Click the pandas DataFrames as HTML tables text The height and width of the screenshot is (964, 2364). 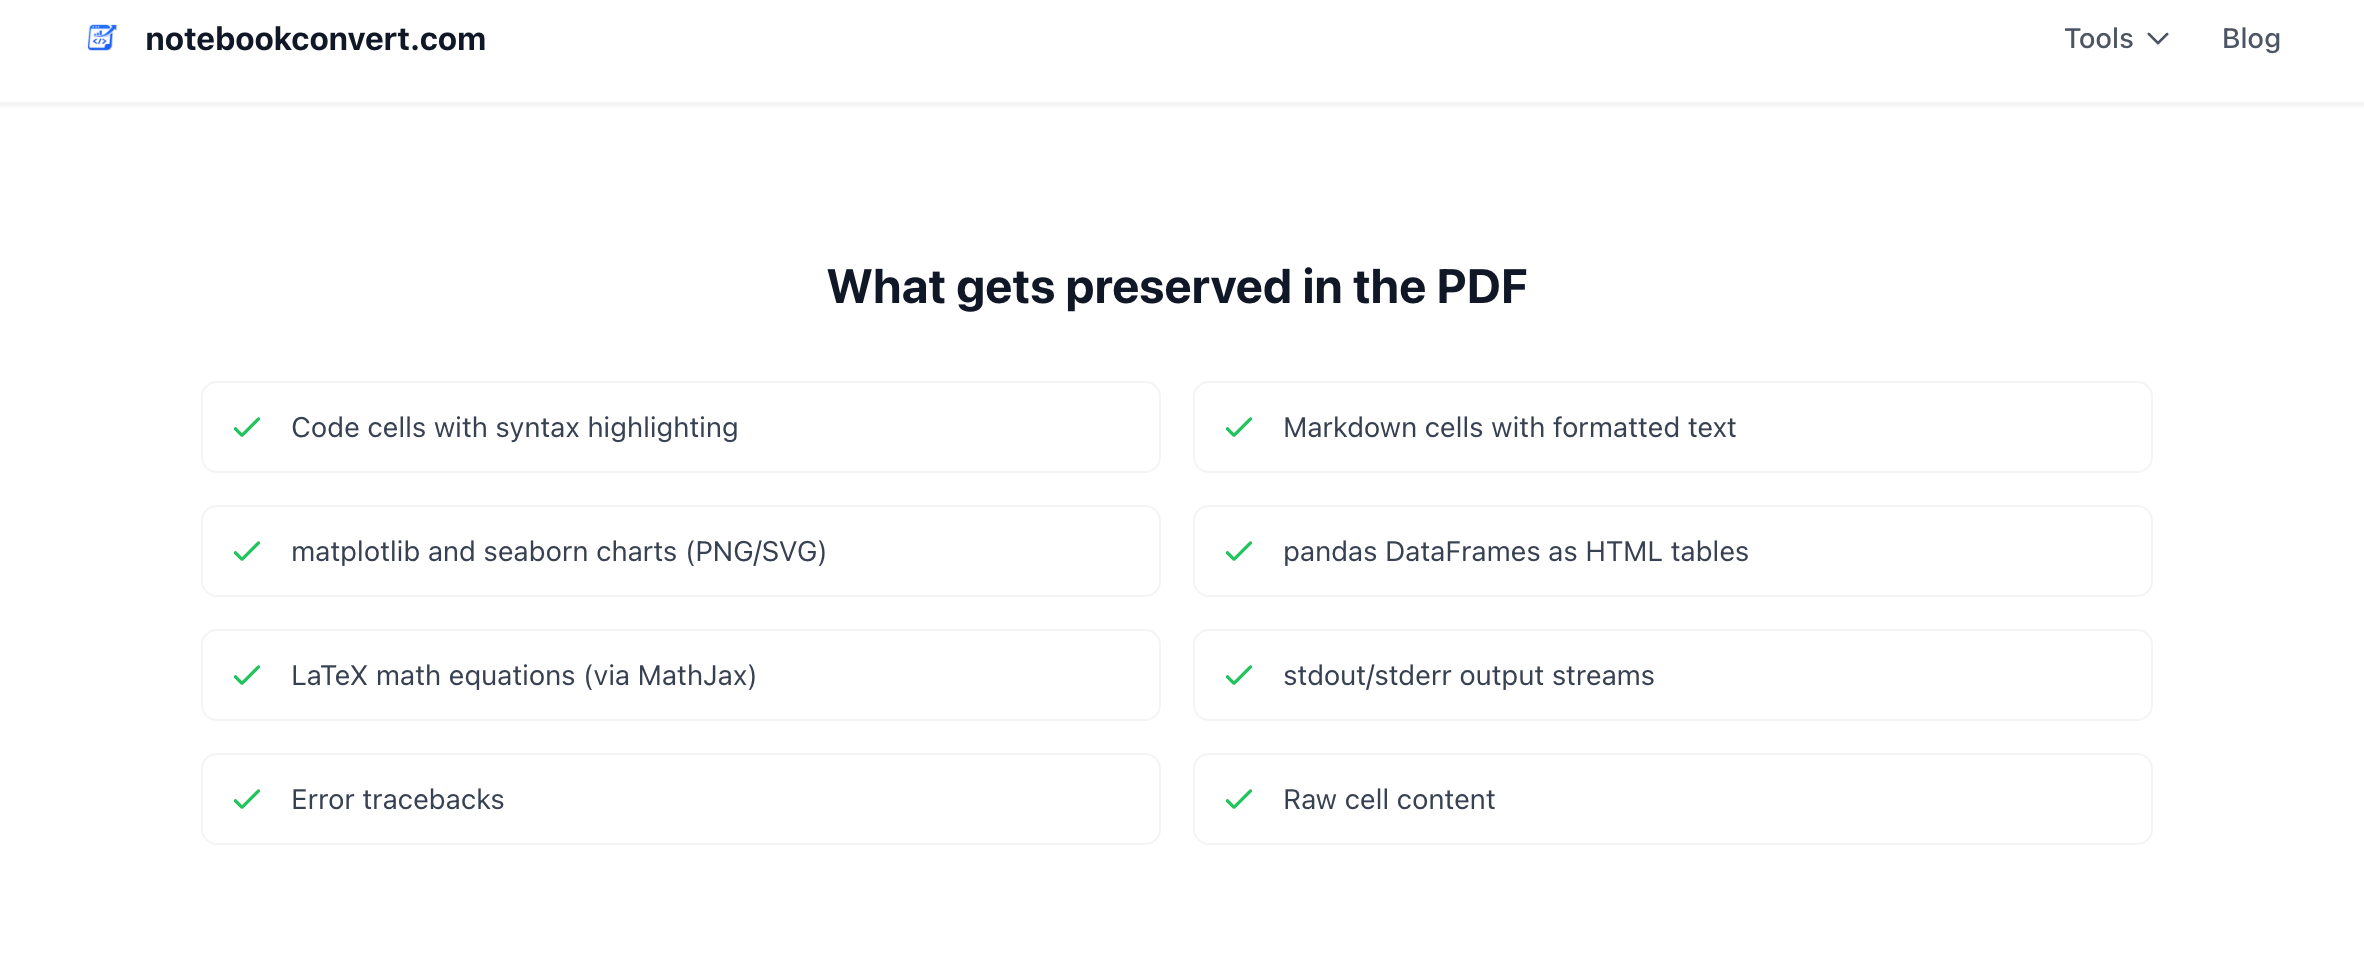(x=1515, y=552)
